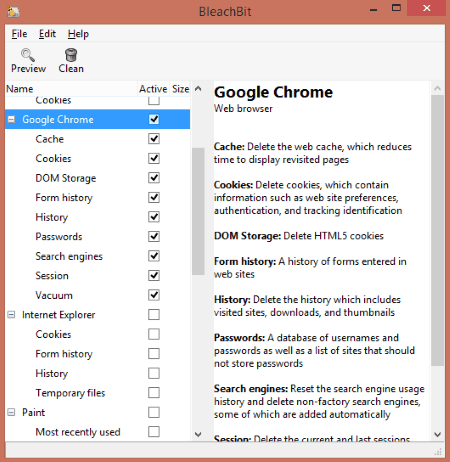Toggle the DOM Storage checkbox

[x=154, y=178]
